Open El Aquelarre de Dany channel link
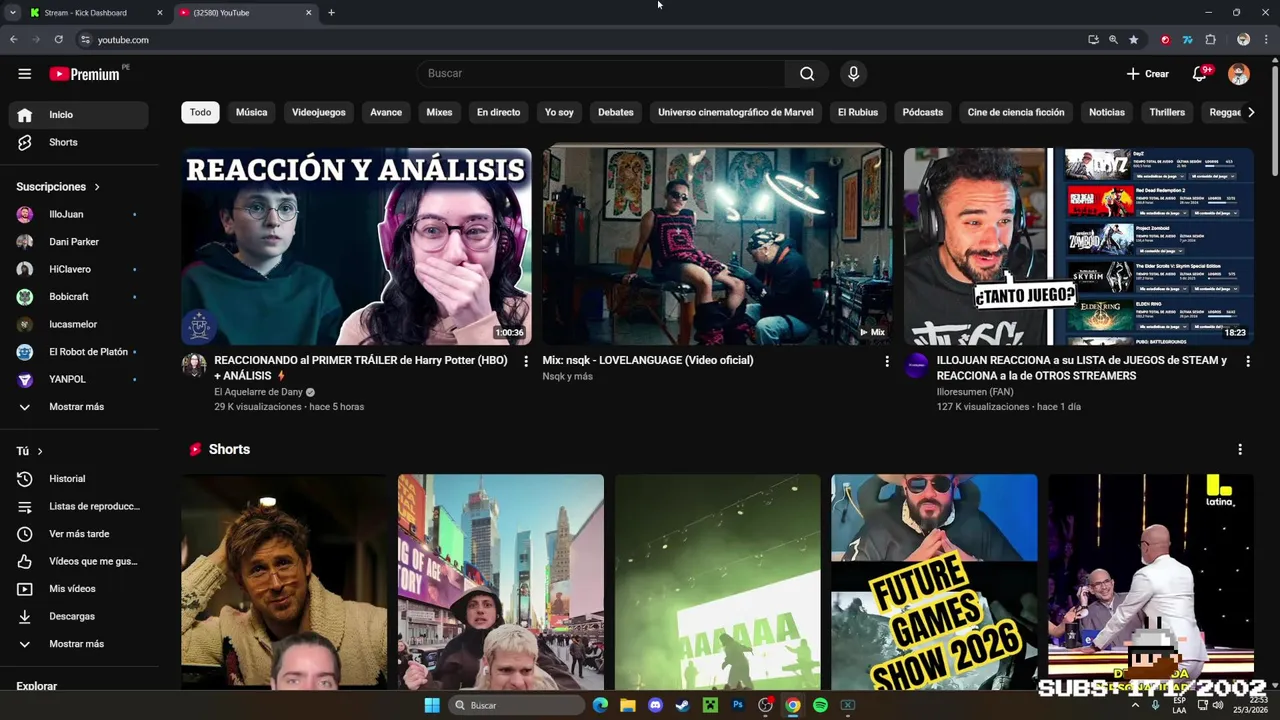This screenshot has height=720, width=1280. (258, 393)
